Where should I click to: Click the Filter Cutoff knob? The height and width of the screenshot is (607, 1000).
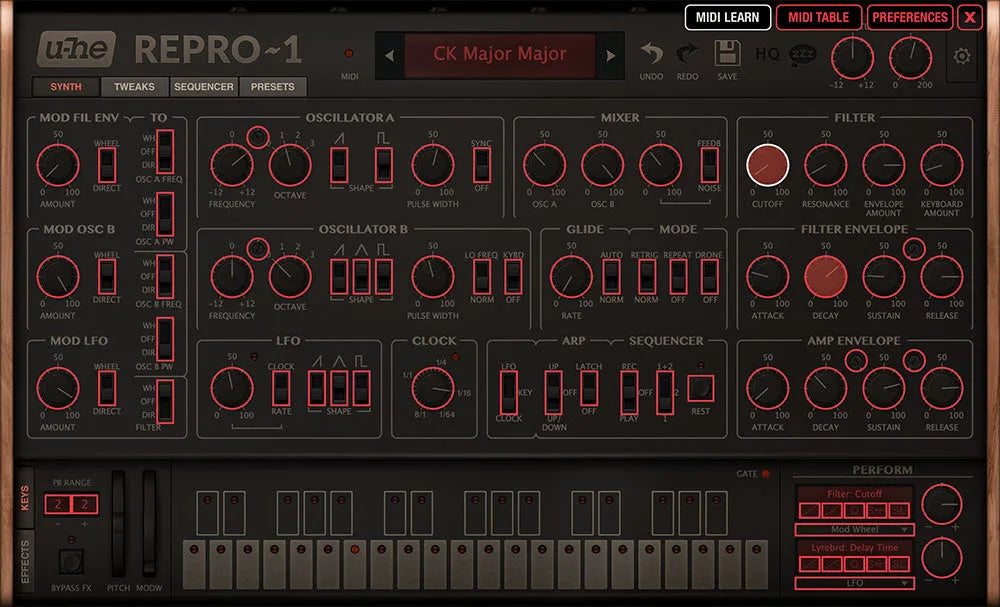point(767,165)
